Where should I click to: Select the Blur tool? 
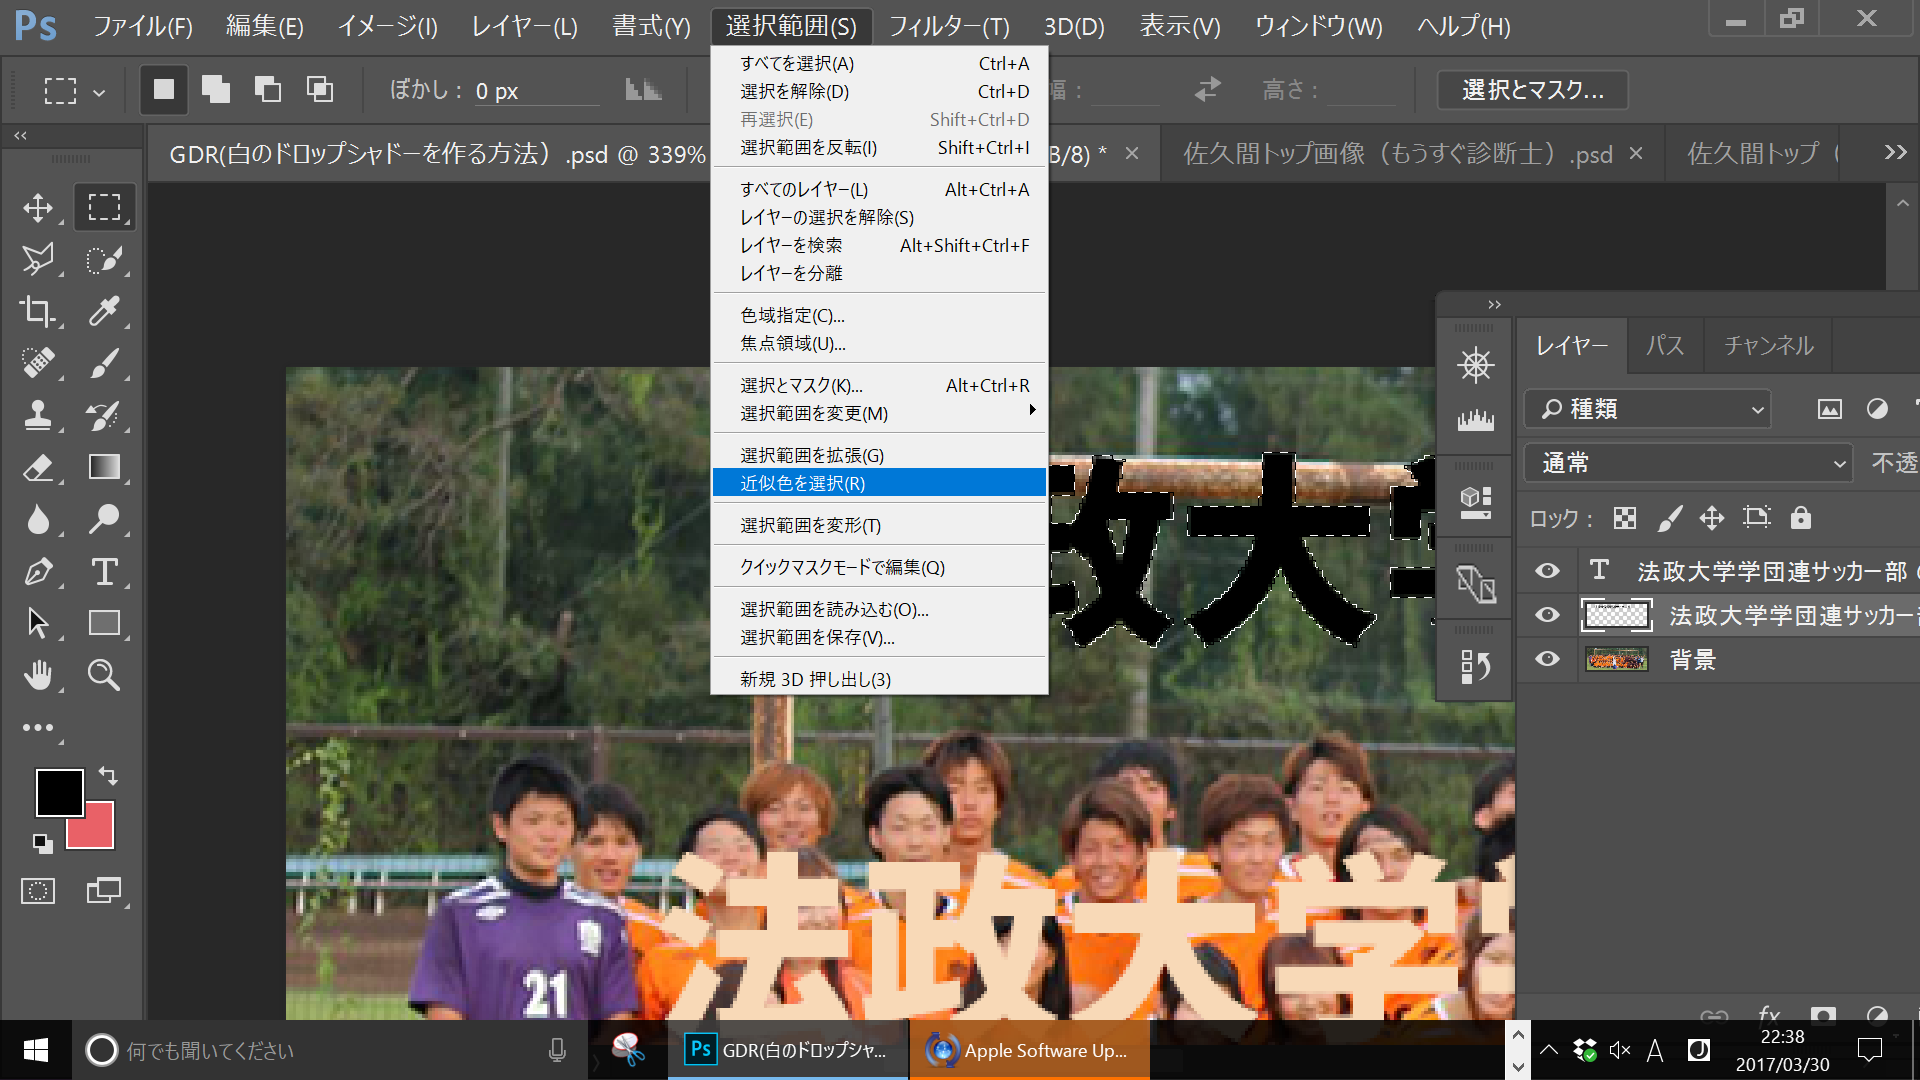tap(38, 519)
